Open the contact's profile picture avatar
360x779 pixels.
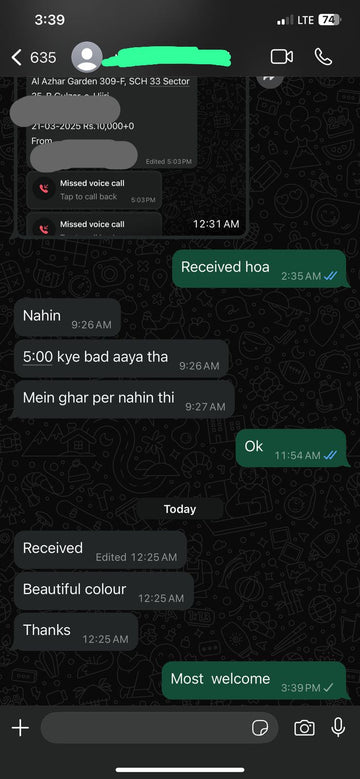[87, 57]
